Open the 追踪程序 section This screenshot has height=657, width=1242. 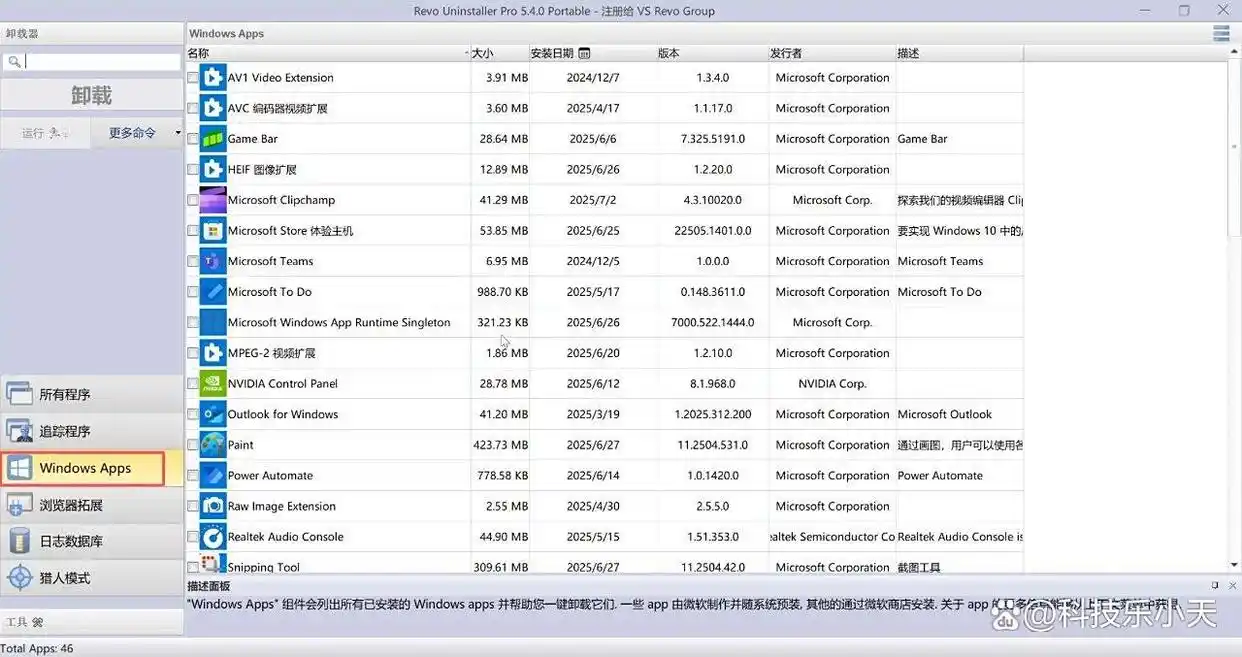pyautogui.click(x=92, y=431)
